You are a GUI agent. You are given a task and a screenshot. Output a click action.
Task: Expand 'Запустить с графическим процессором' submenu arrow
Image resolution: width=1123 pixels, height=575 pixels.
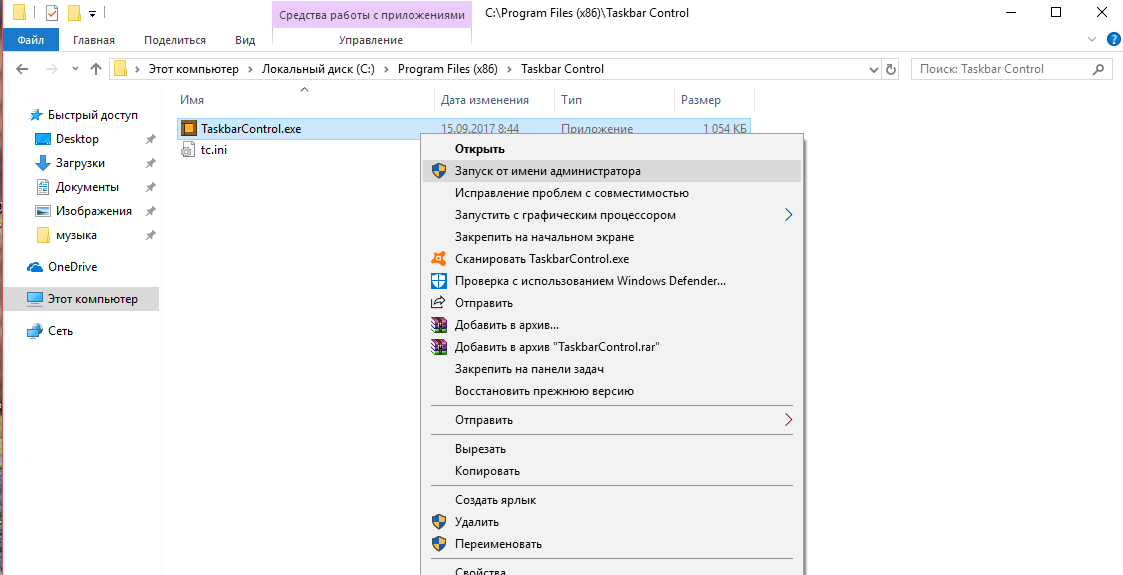789,215
